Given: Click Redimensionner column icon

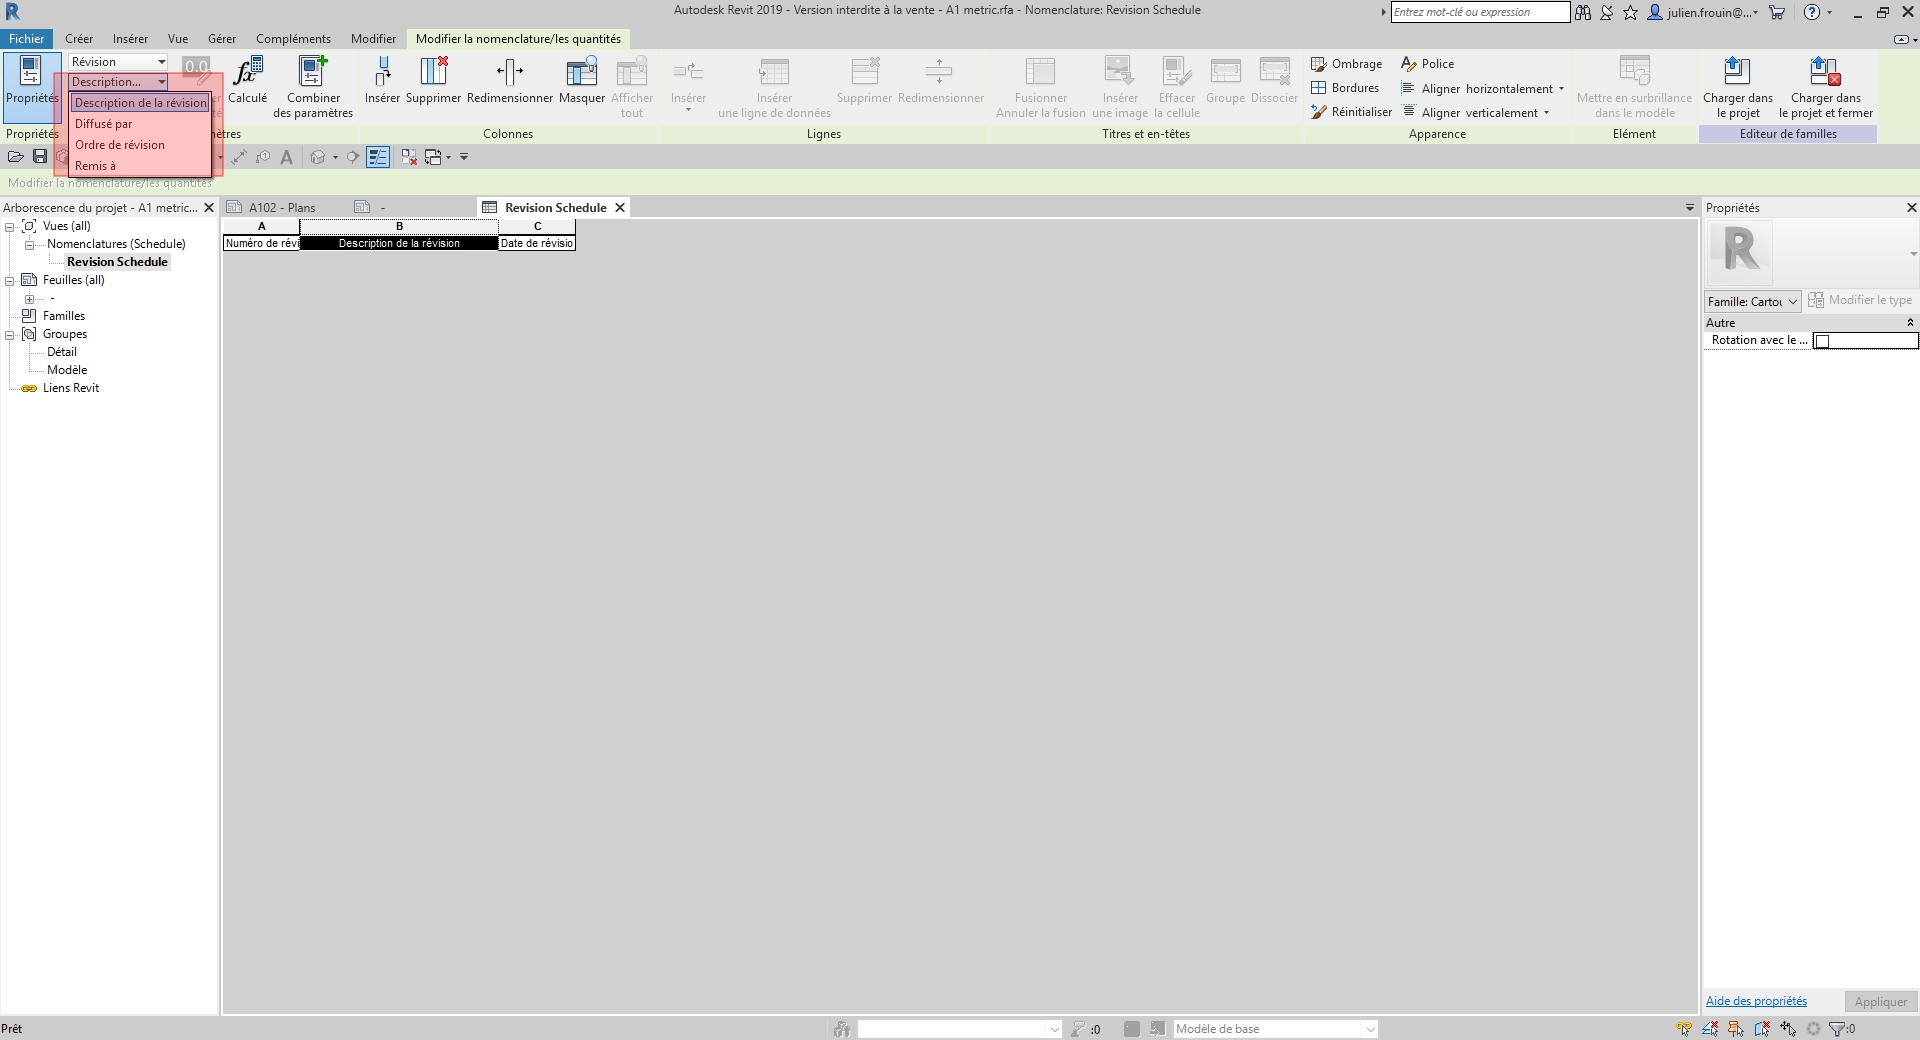Looking at the screenshot, I should point(510,73).
